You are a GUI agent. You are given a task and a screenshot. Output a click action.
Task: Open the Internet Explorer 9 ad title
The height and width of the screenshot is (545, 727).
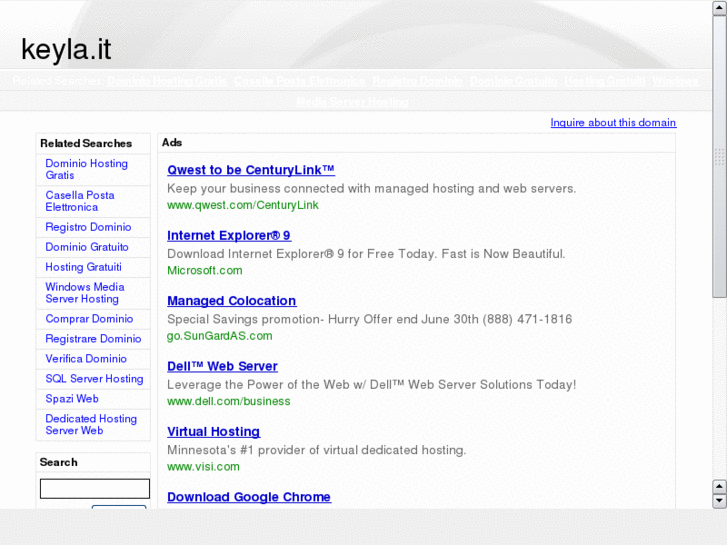[229, 235]
